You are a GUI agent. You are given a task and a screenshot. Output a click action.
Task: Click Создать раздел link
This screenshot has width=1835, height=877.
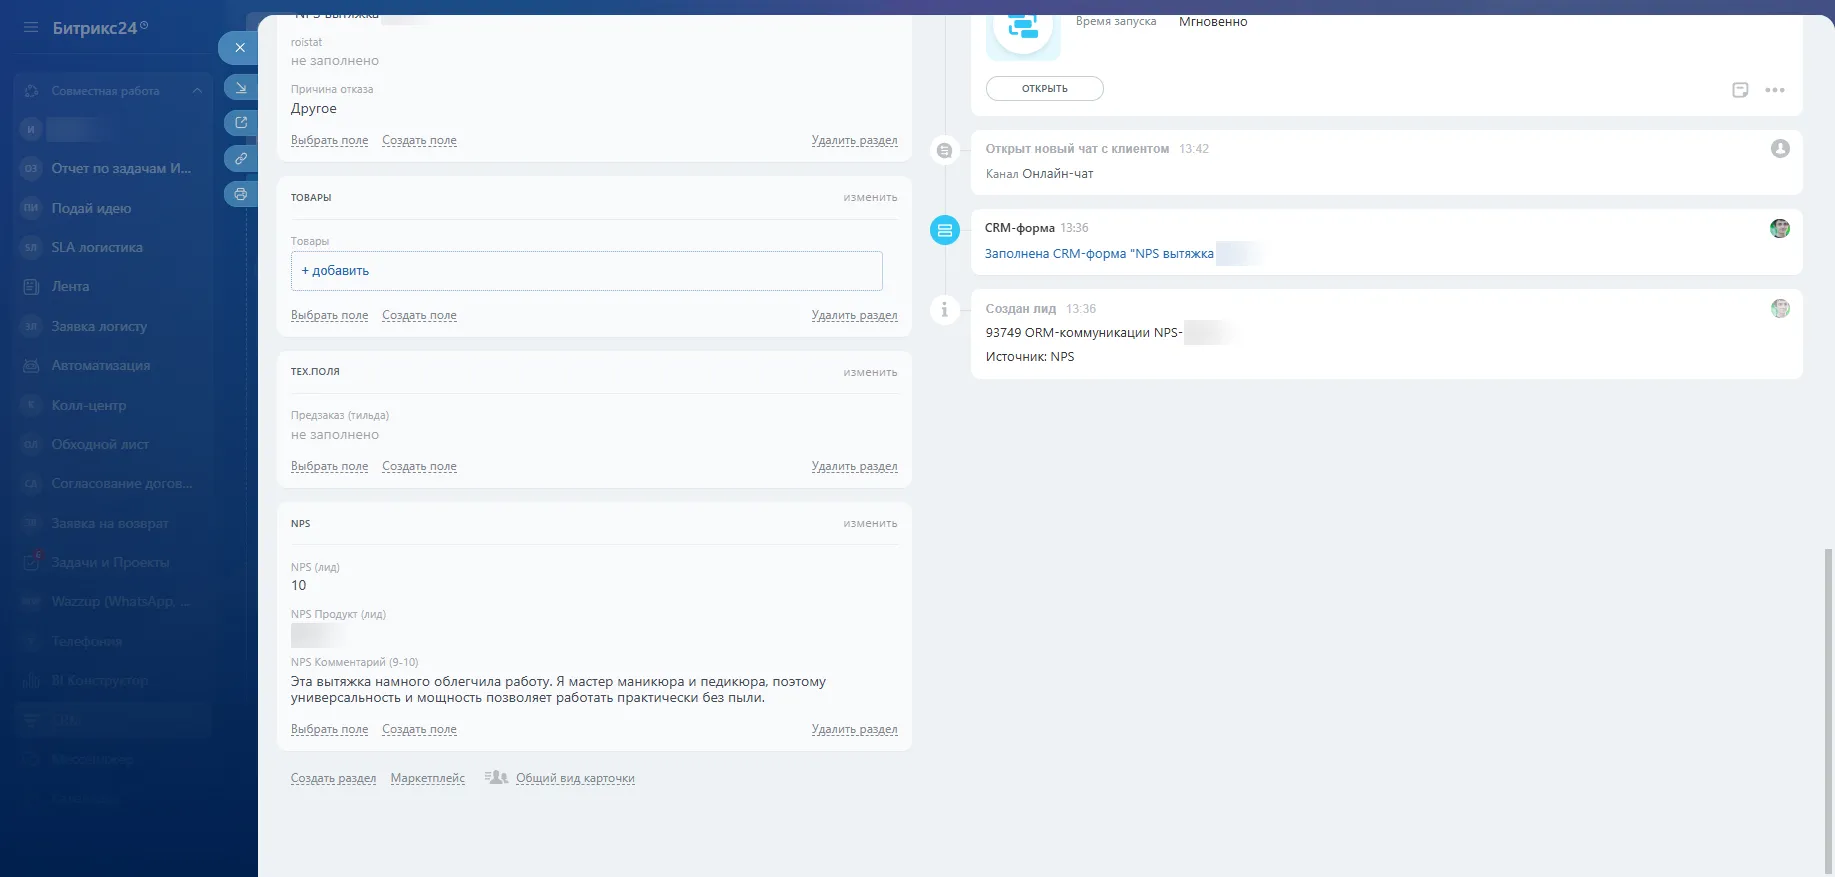point(333,779)
